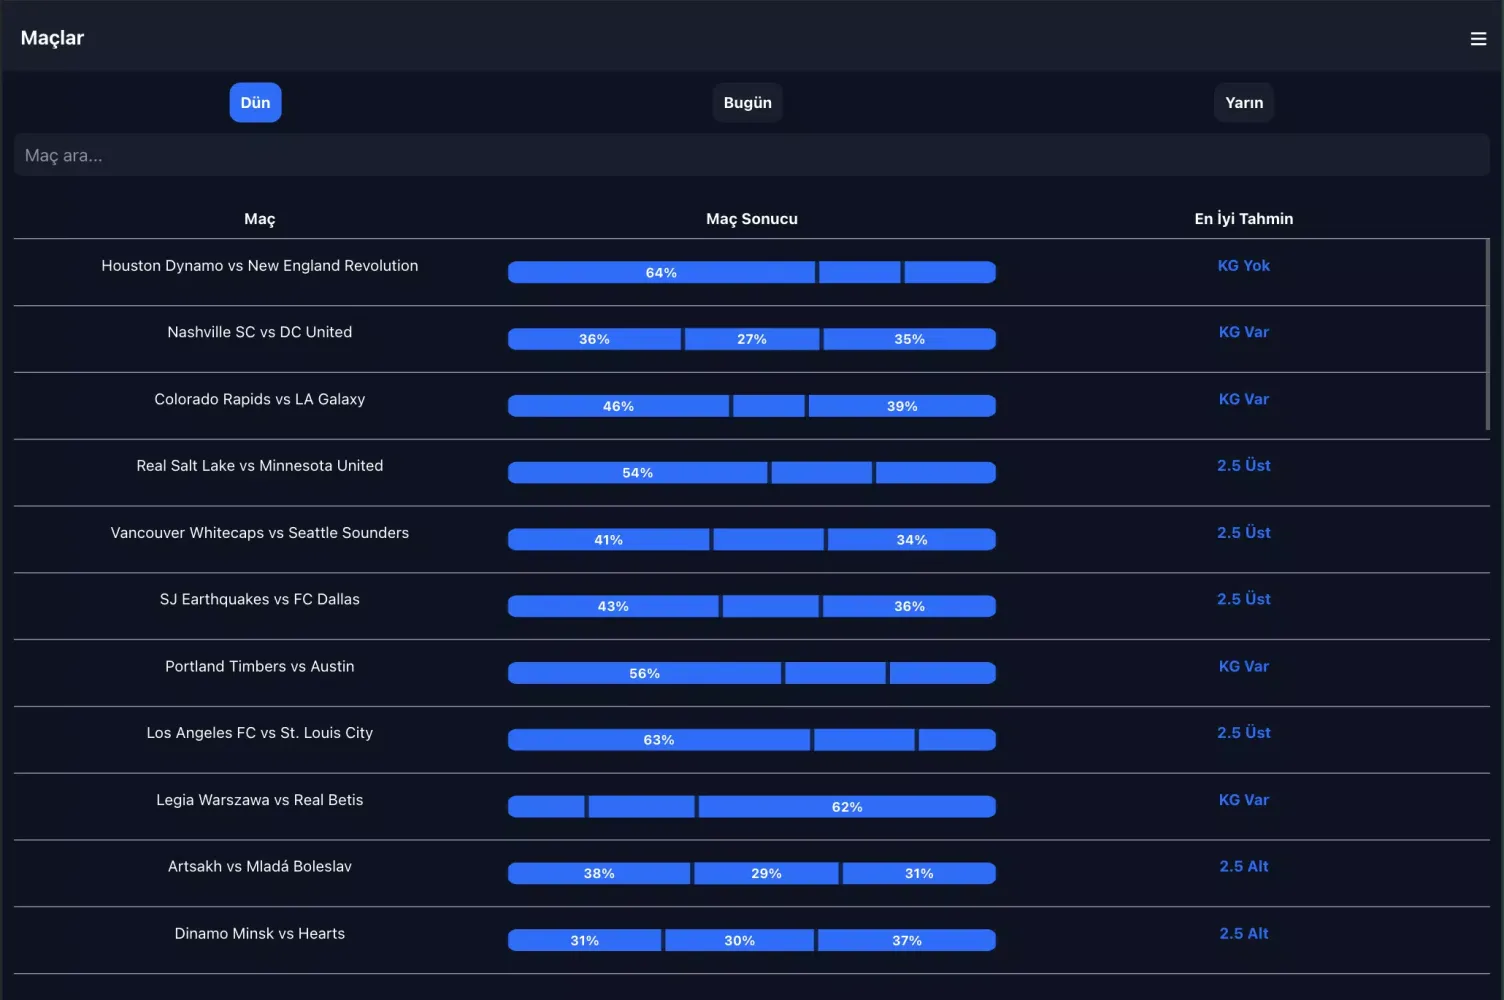Image resolution: width=1504 pixels, height=1000 pixels.
Task: Click KG Var prediction for Colorado Rapids
Action: tap(1244, 399)
